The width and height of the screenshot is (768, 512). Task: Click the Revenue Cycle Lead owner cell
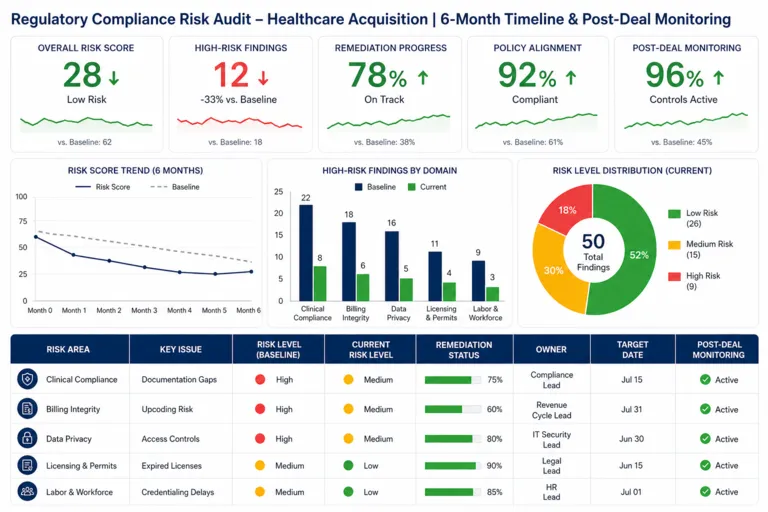(x=552, y=410)
